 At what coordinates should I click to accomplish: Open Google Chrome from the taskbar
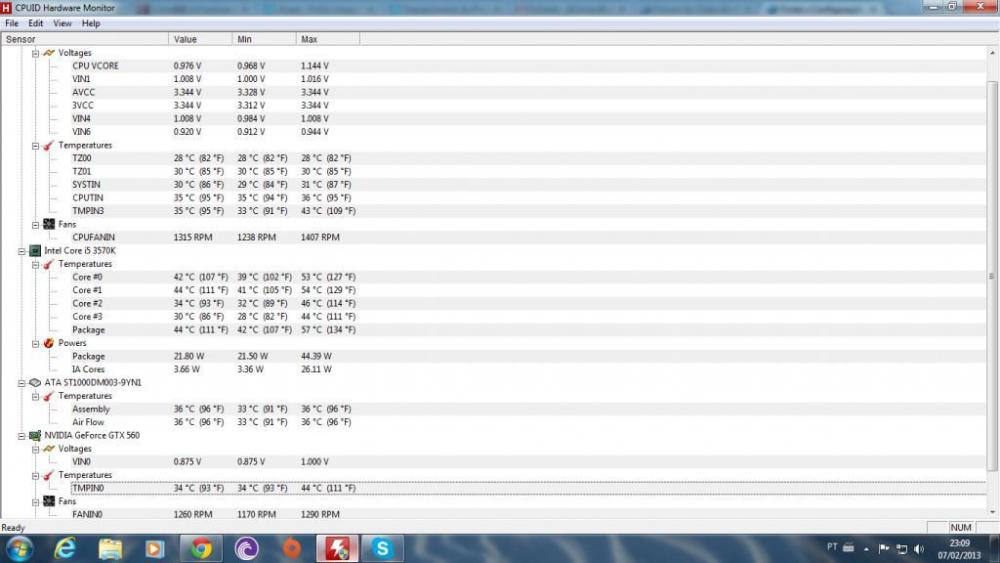(201, 548)
